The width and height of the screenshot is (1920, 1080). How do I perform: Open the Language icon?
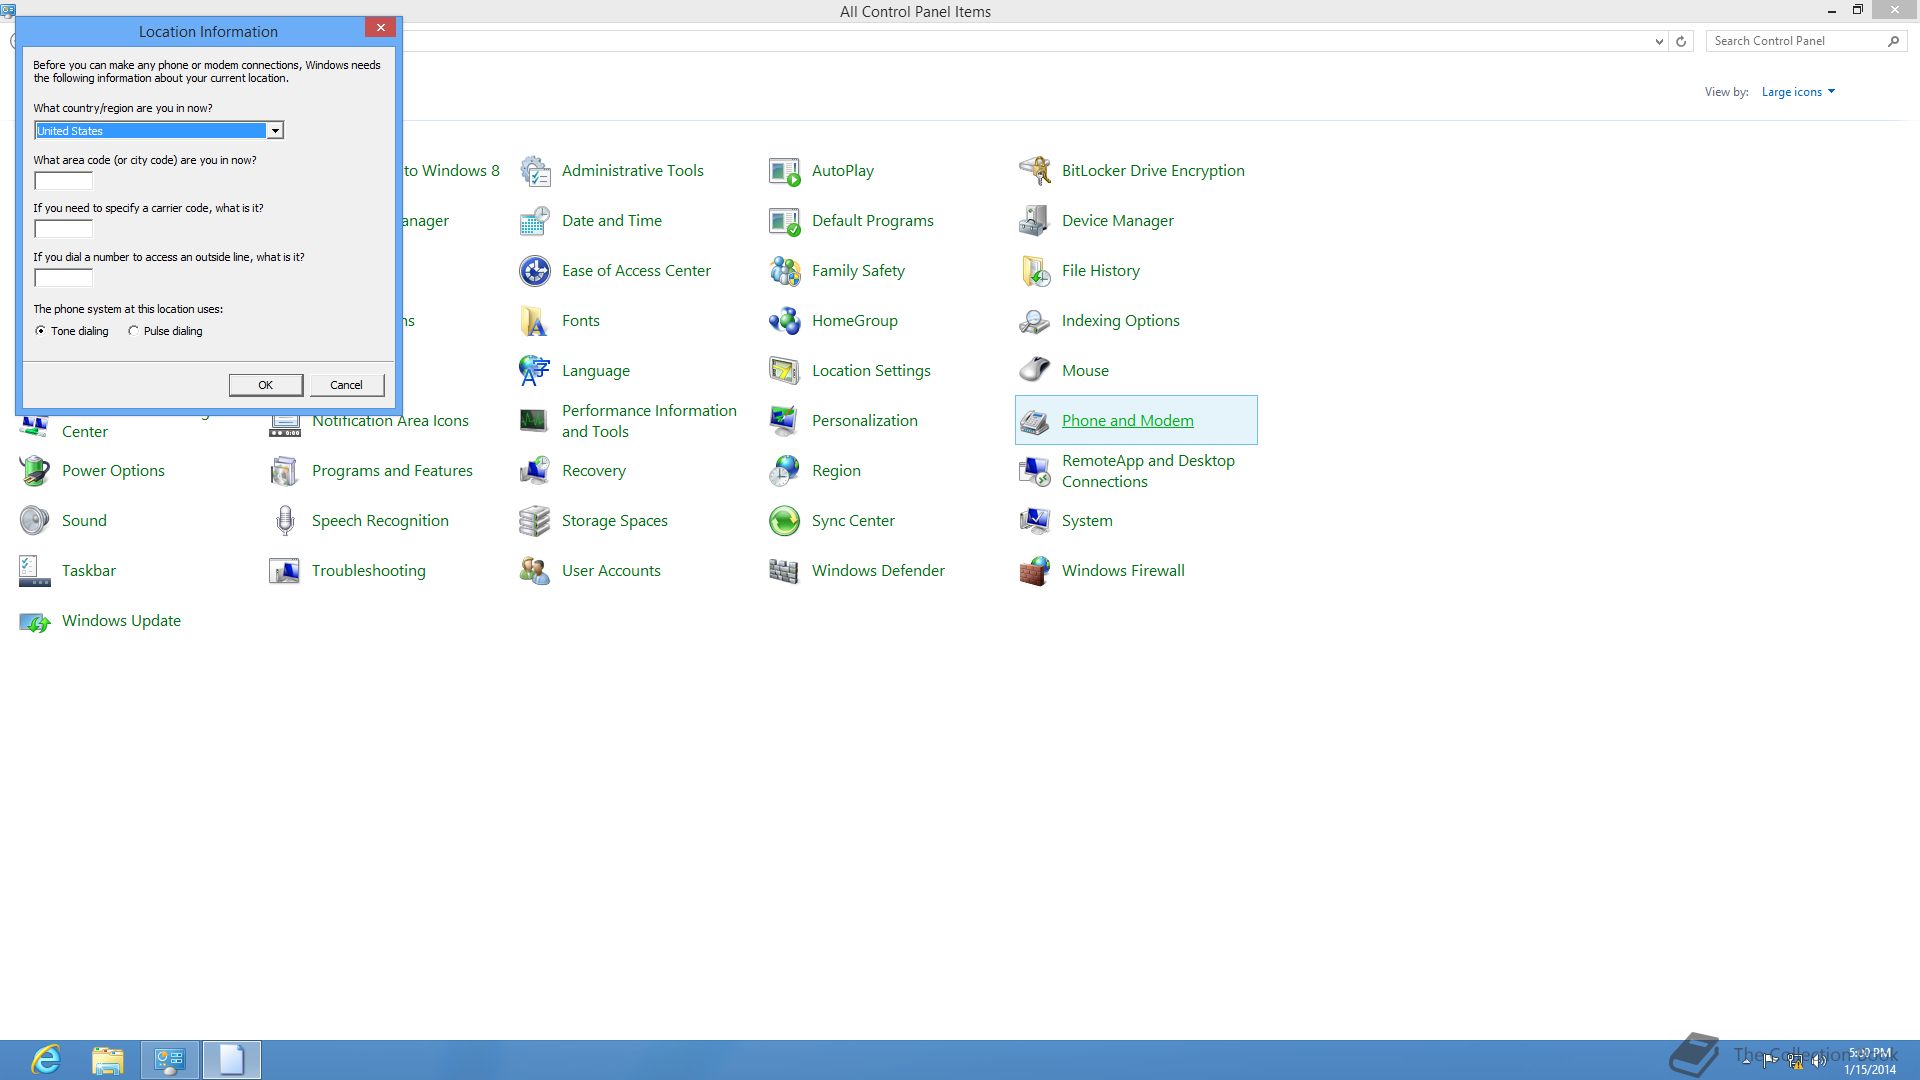point(535,371)
